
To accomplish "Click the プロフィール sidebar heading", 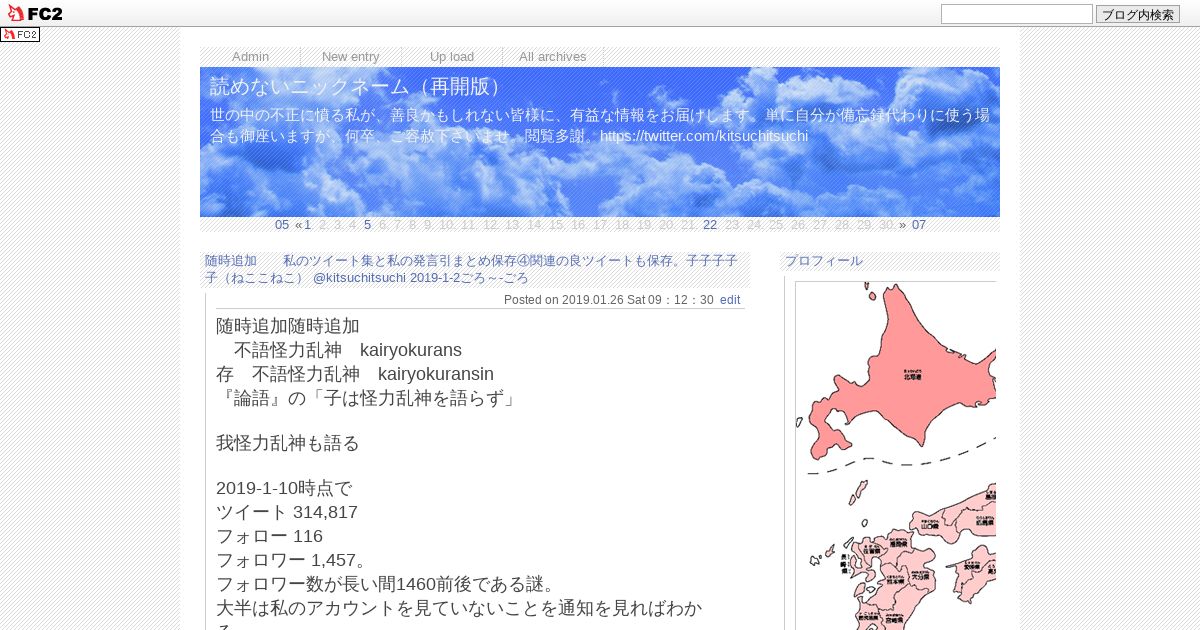I will click(823, 261).
